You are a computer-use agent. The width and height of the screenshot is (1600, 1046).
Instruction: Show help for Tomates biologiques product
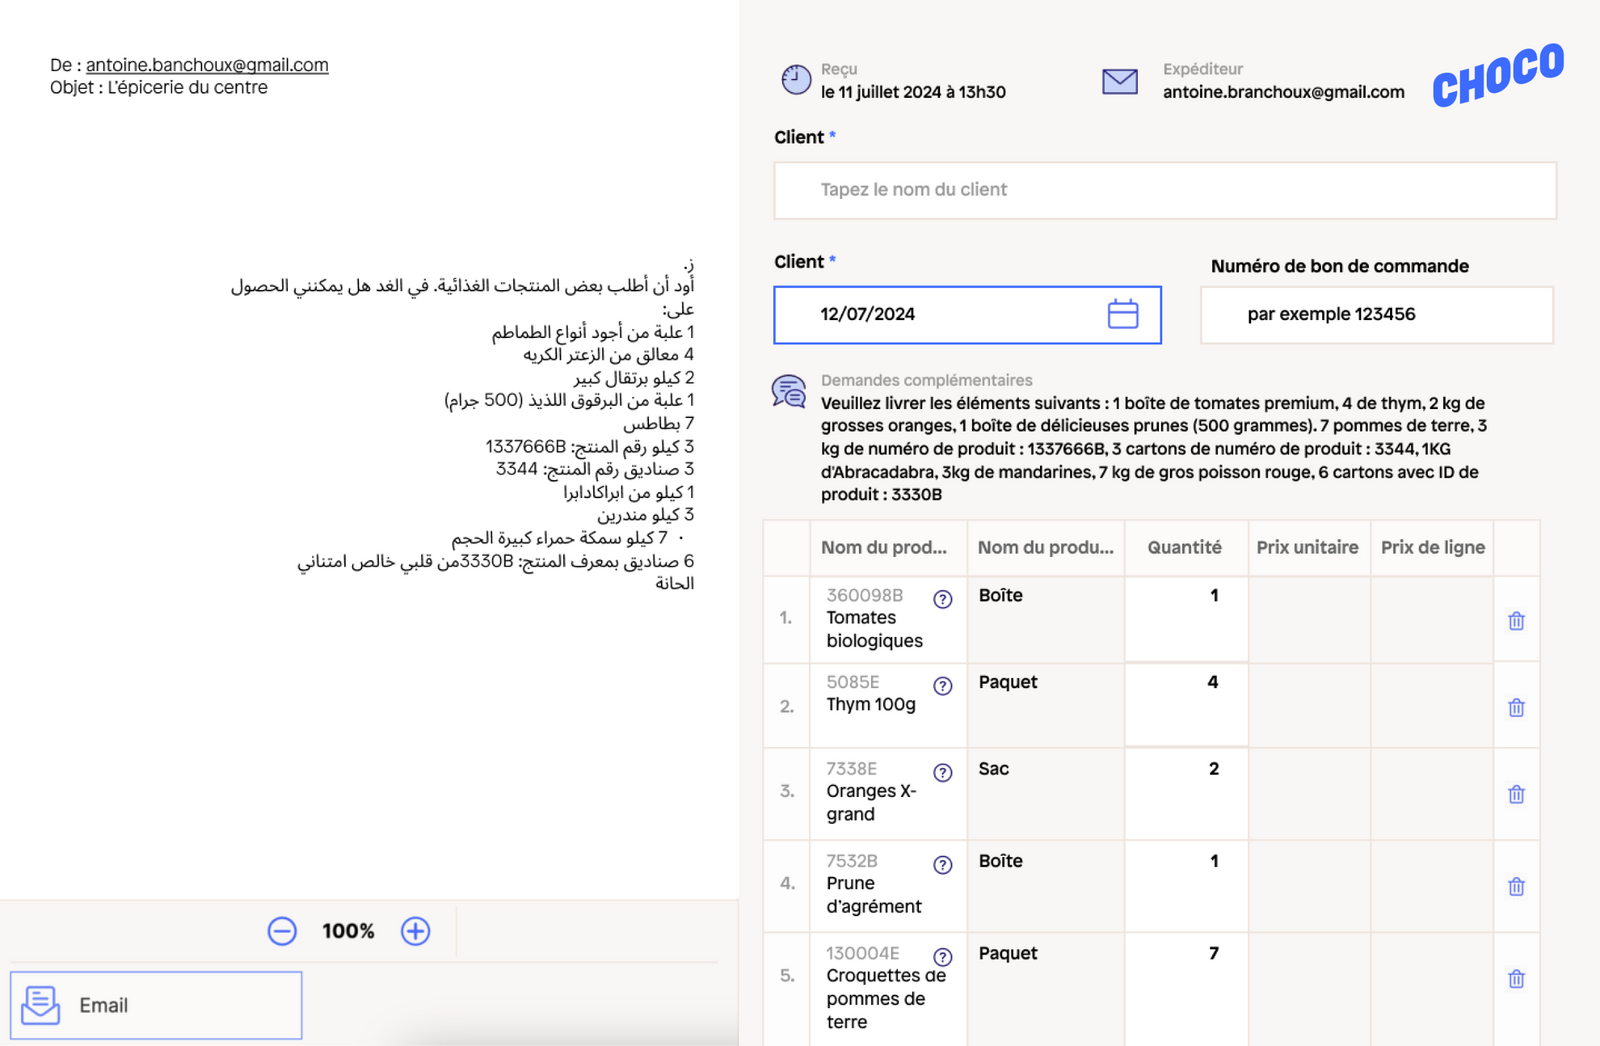(942, 599)
